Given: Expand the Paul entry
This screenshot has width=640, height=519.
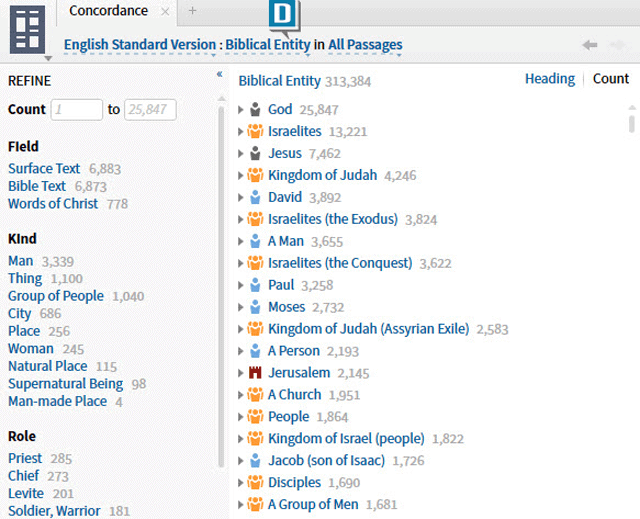Looking at the screenshot, I should point(240,286).
